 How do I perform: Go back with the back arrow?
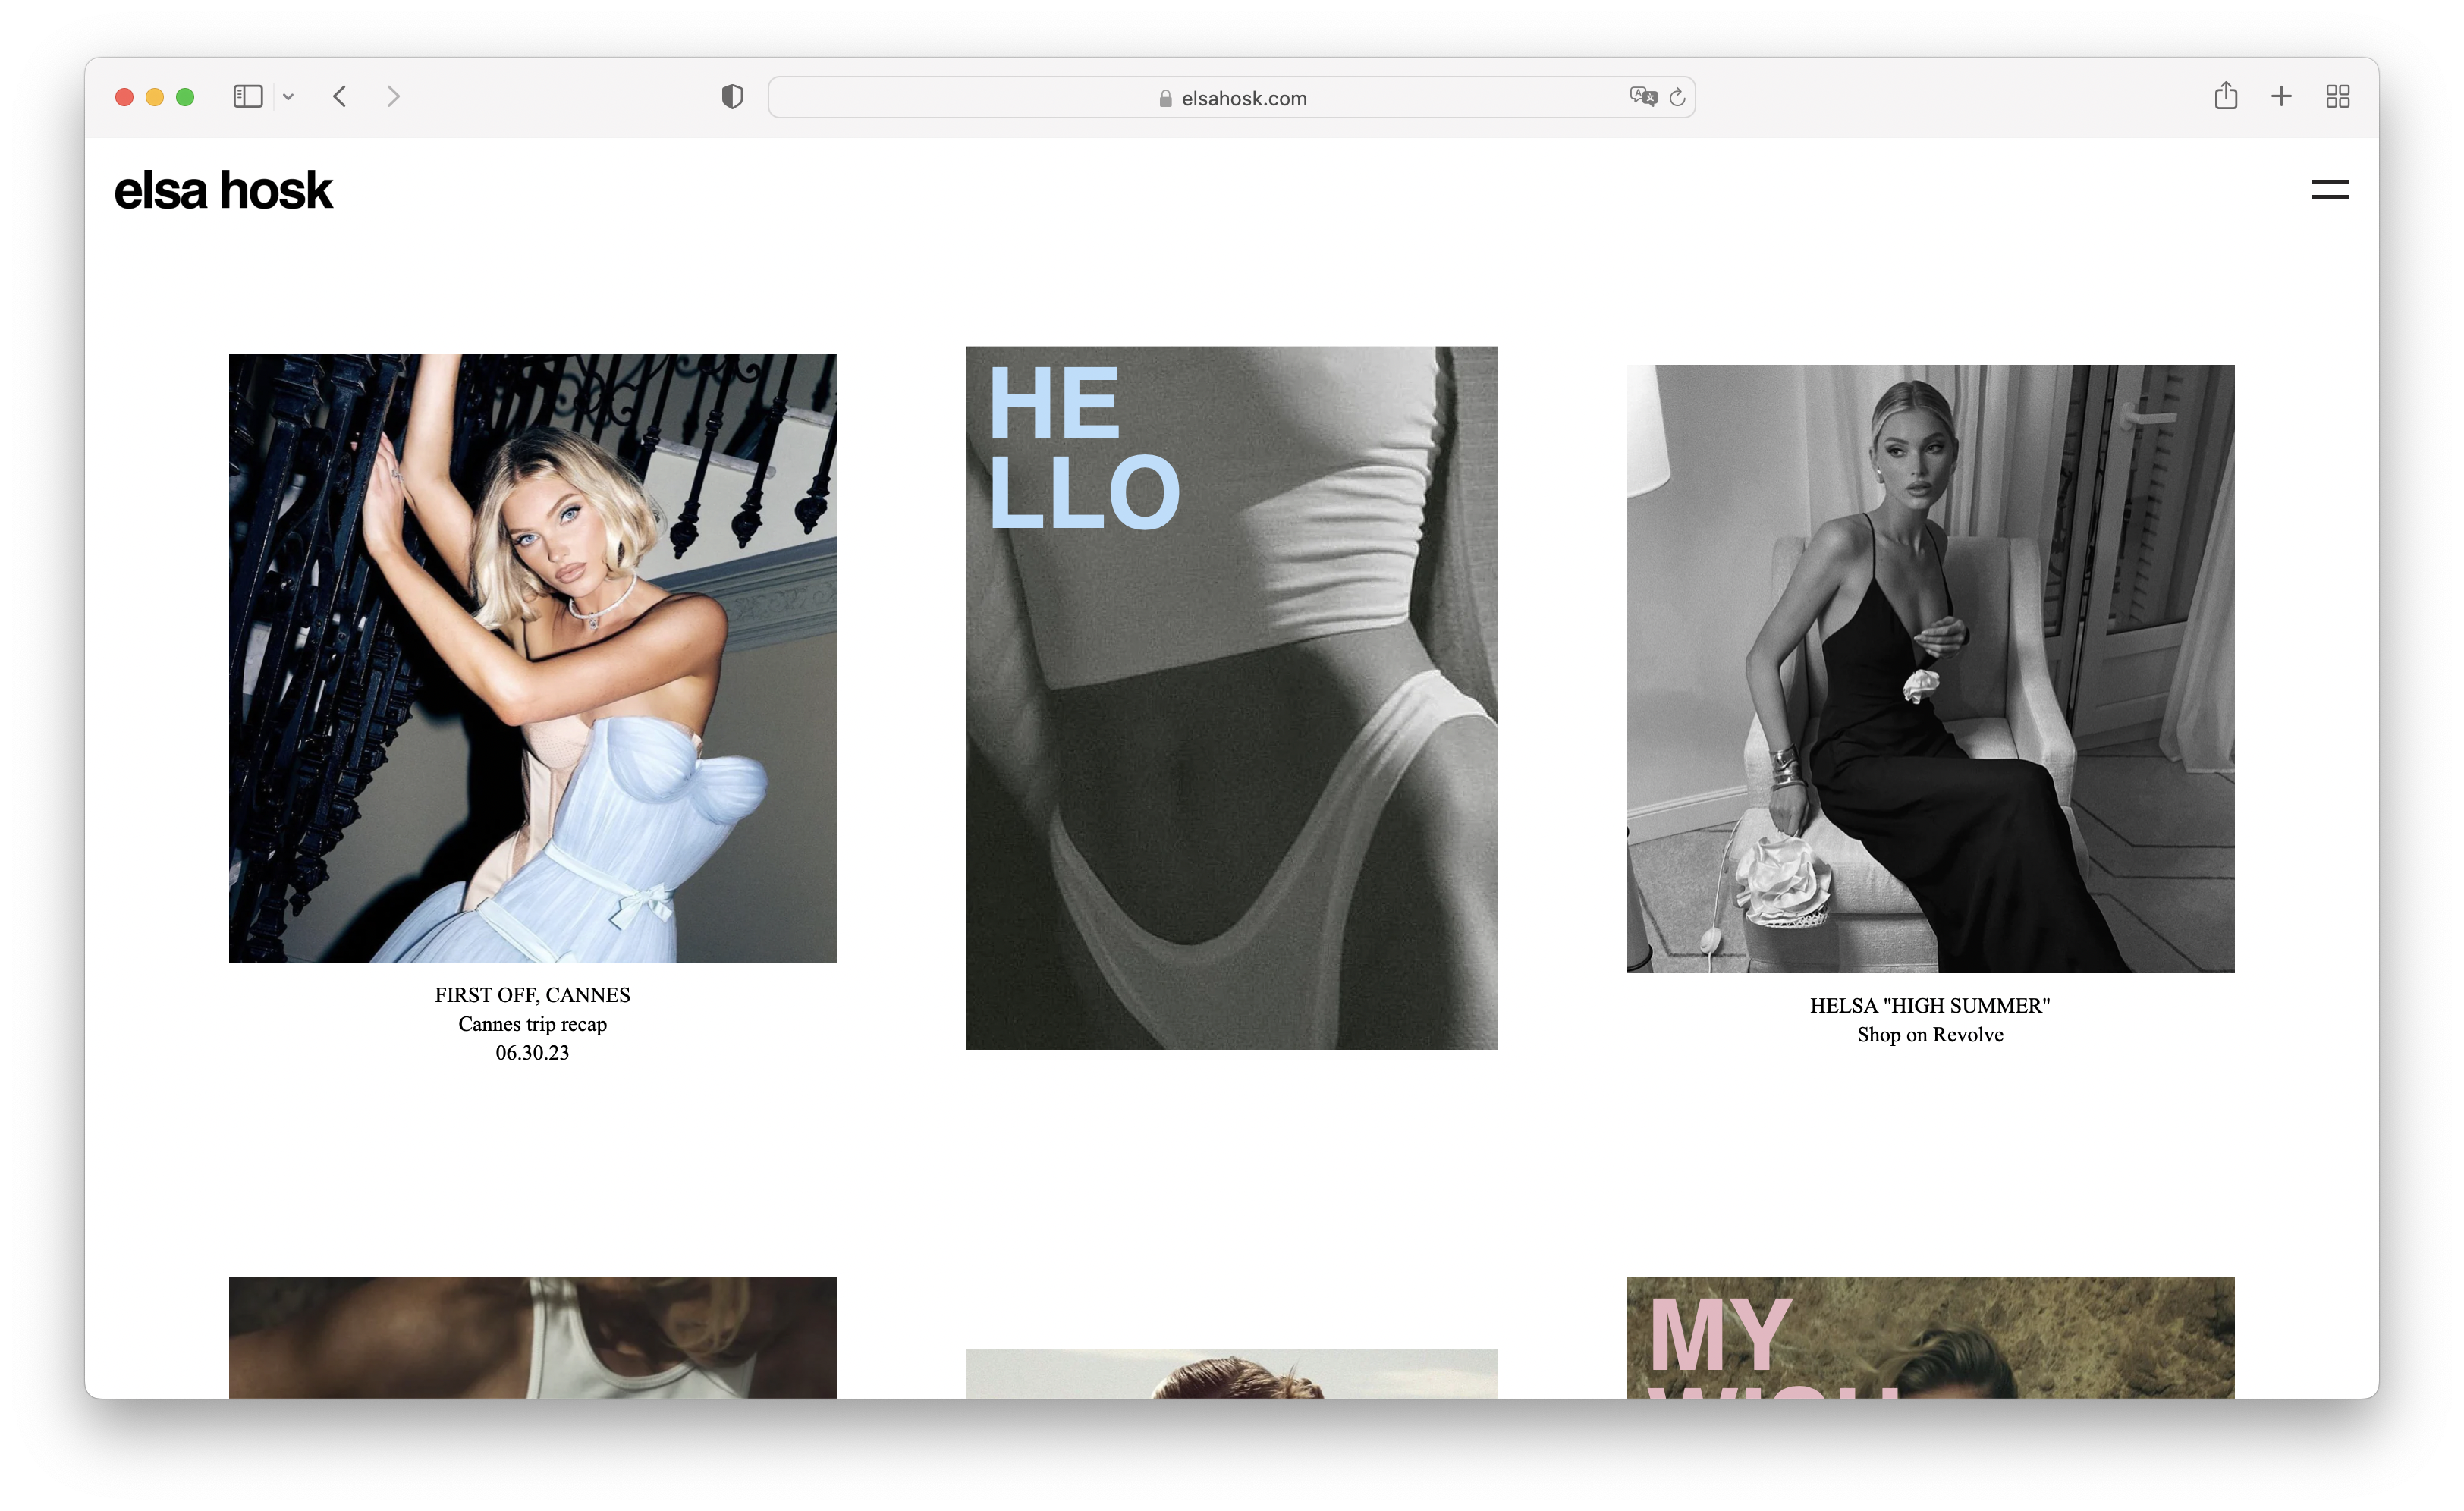[x=340, y=97]
